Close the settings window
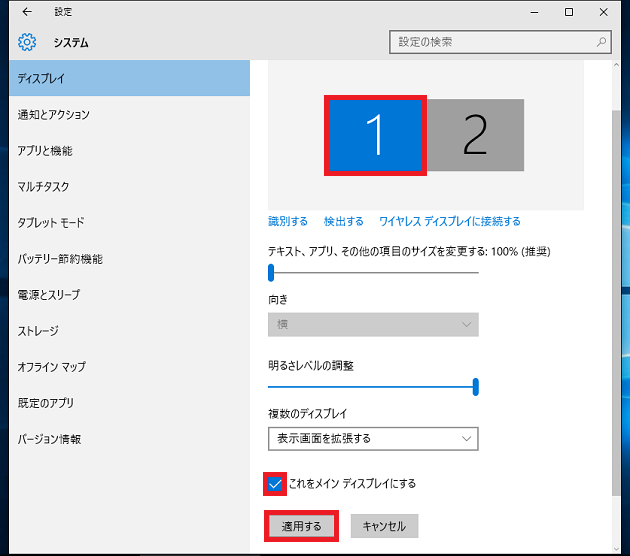The height and width of the screenshot is (556, 630). (603, 12)
